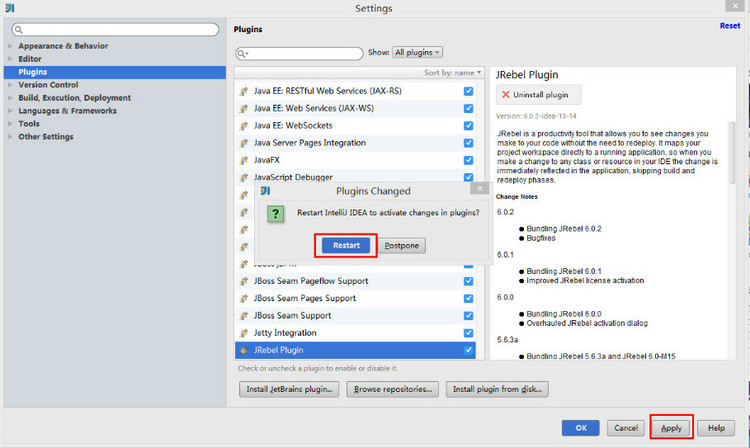The height and width of the screenshot is (448, 750).
Task: Click the Cancel button
Action: 626,428
